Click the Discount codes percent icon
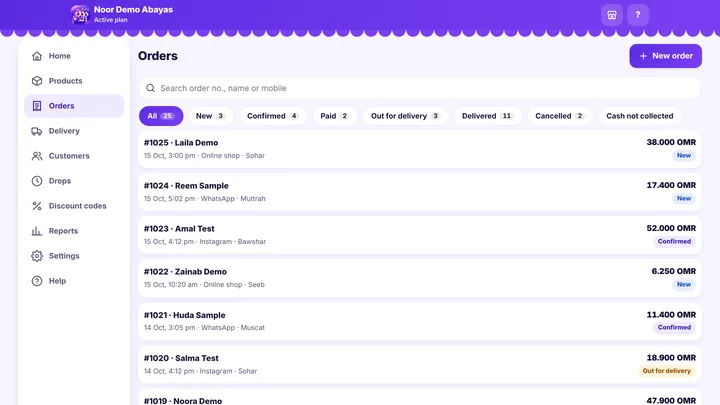Screen dimensions: 720x405 point(37,206)
